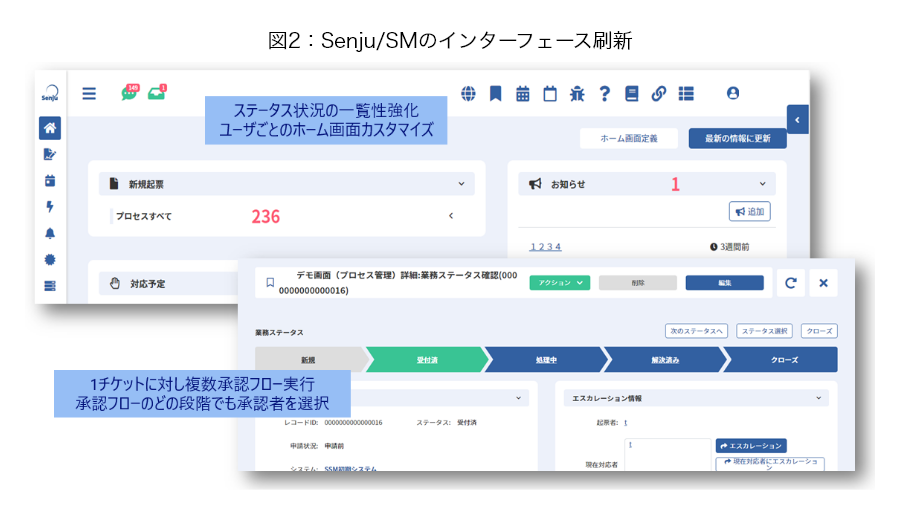Click the 編集 button
Screen dimensions: 900x520
(724, 283)
